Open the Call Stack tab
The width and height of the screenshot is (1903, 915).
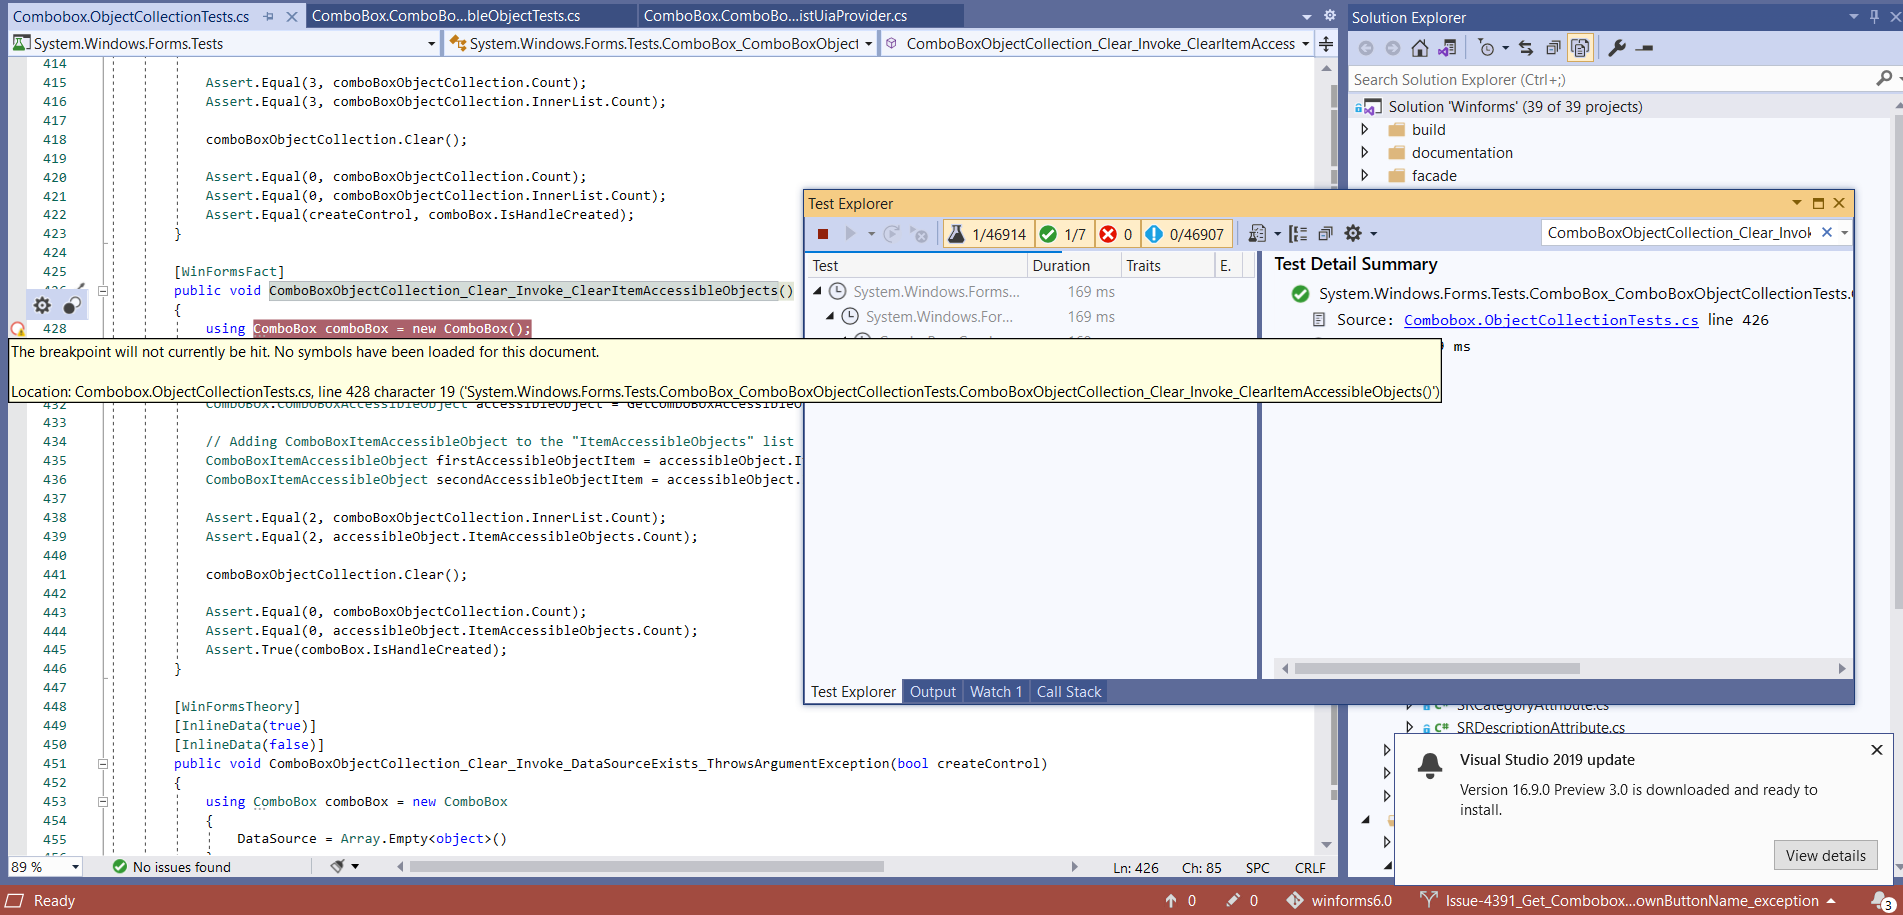pyautogui.click(x=1069, y=692)
